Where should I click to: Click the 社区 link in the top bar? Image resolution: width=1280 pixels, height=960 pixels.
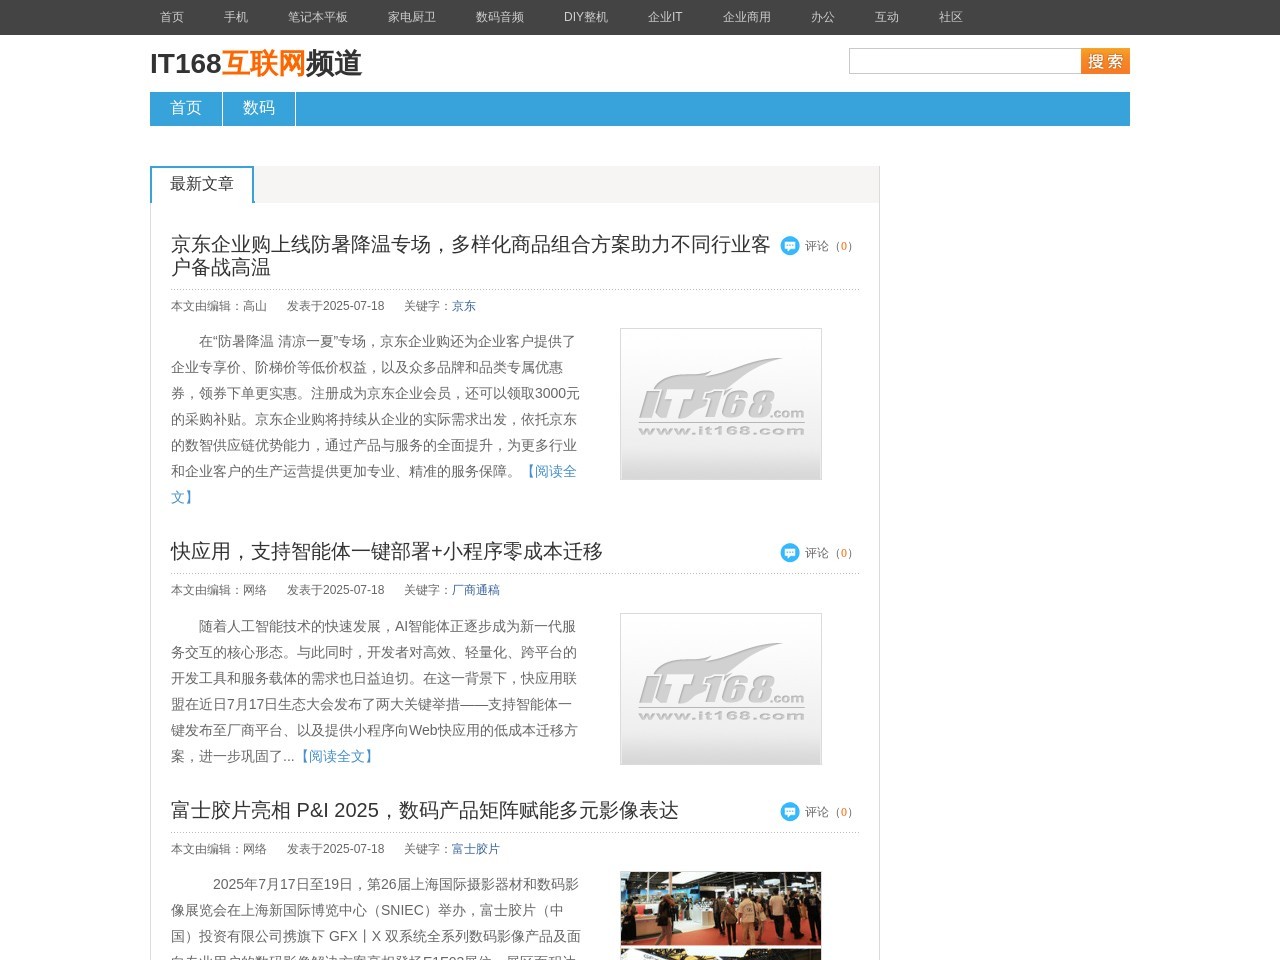pos(948,17)
